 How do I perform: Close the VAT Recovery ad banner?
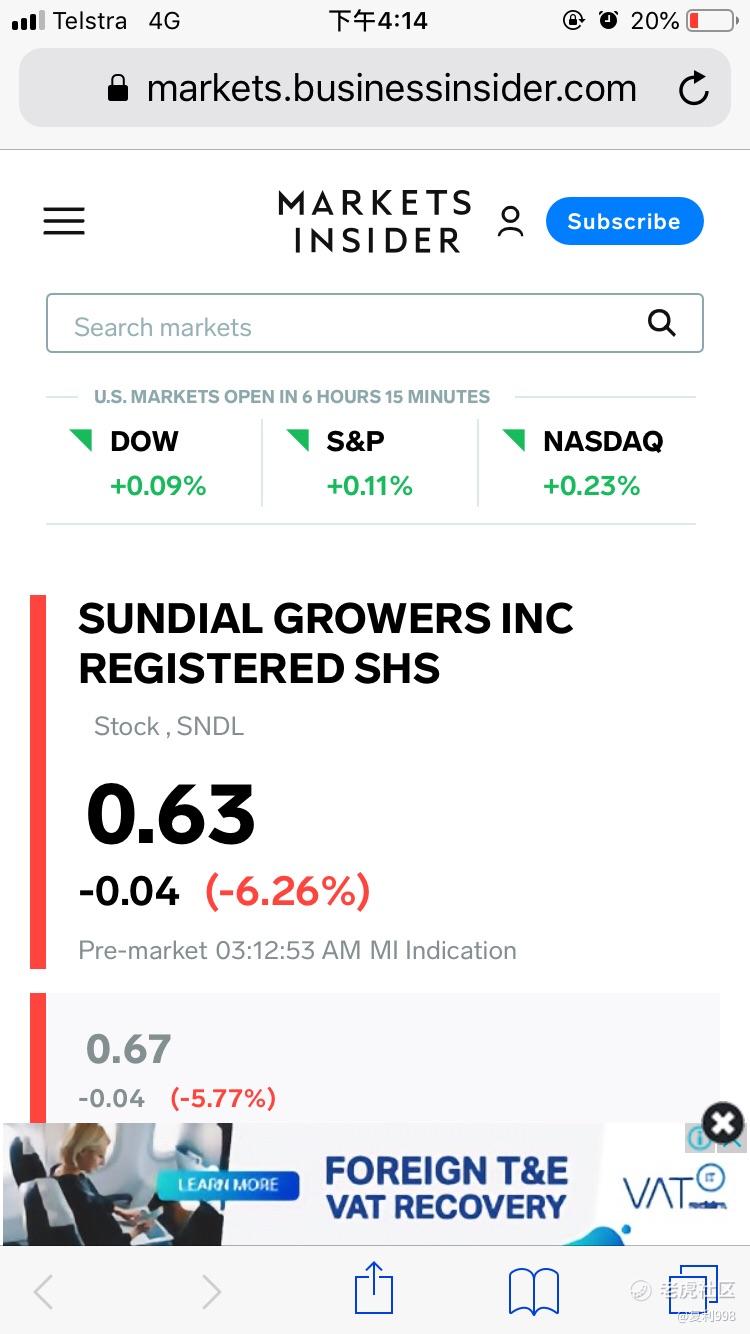723,1123
